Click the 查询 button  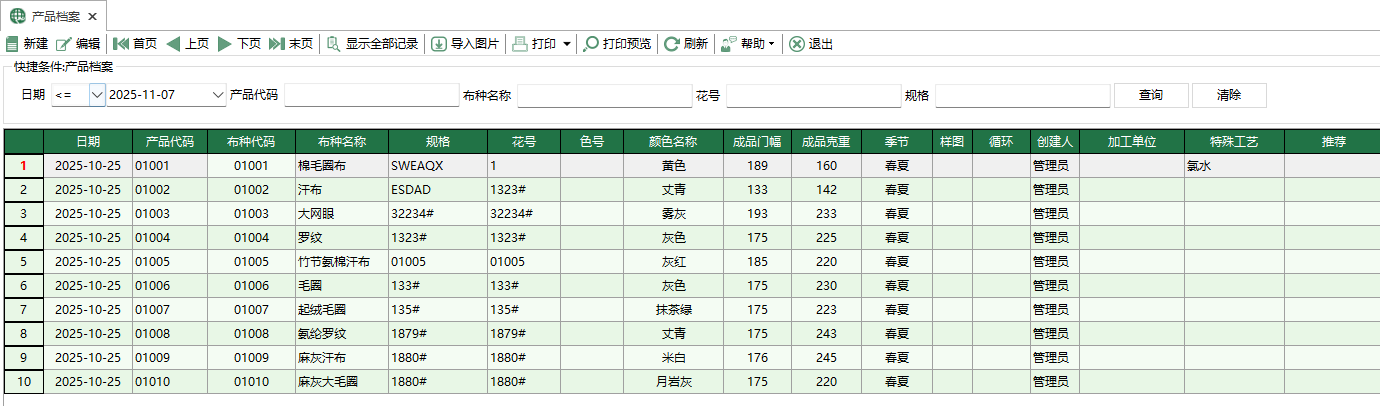click(1151, 95)
